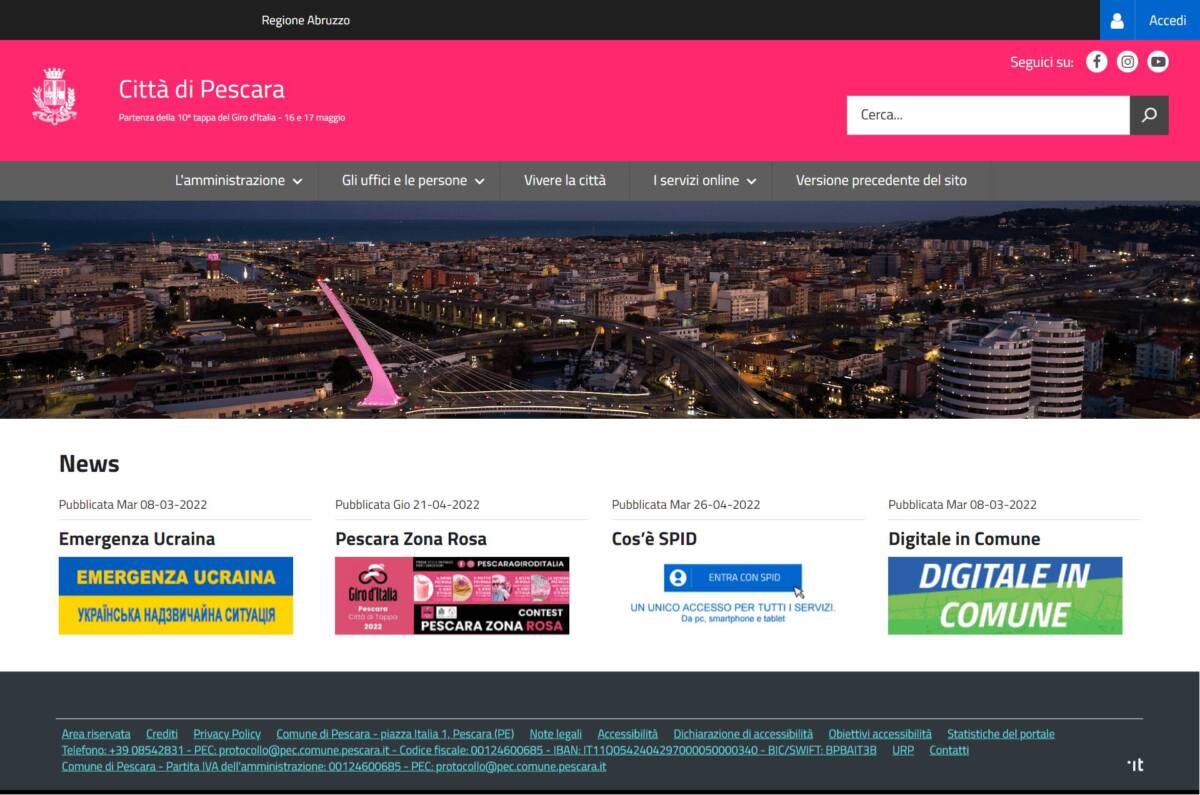This screenshot has height=795, width=1200.
Task: Click the 'Seguici su:' label
Action: [x=1042, y=62]
